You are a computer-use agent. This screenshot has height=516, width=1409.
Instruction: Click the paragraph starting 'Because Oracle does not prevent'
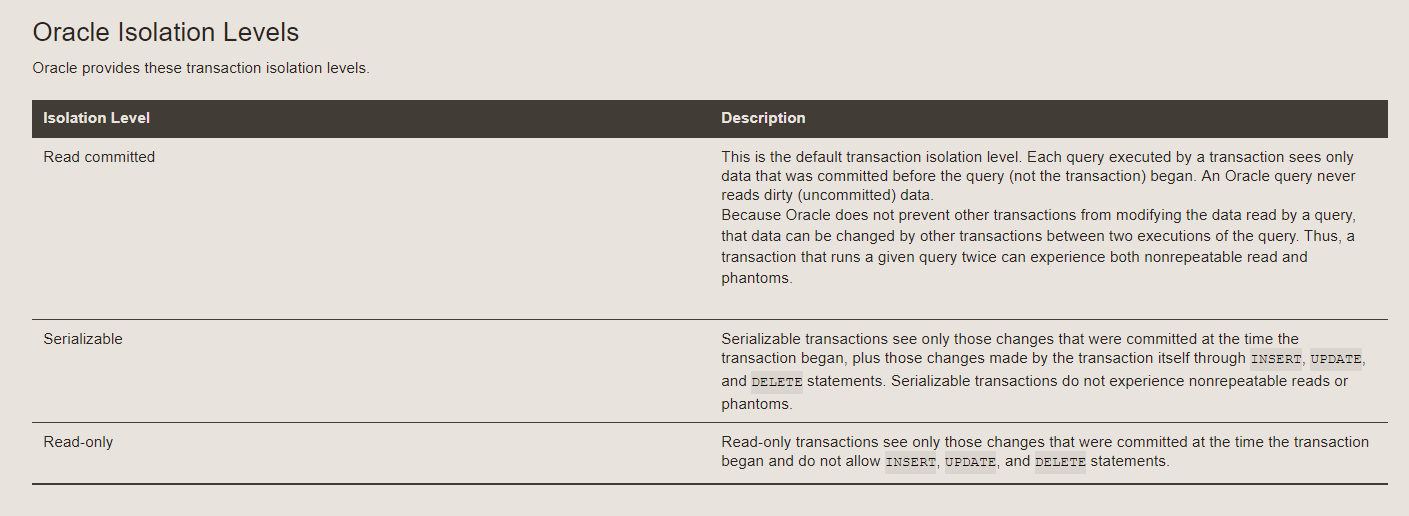[x=1039, y=247]
